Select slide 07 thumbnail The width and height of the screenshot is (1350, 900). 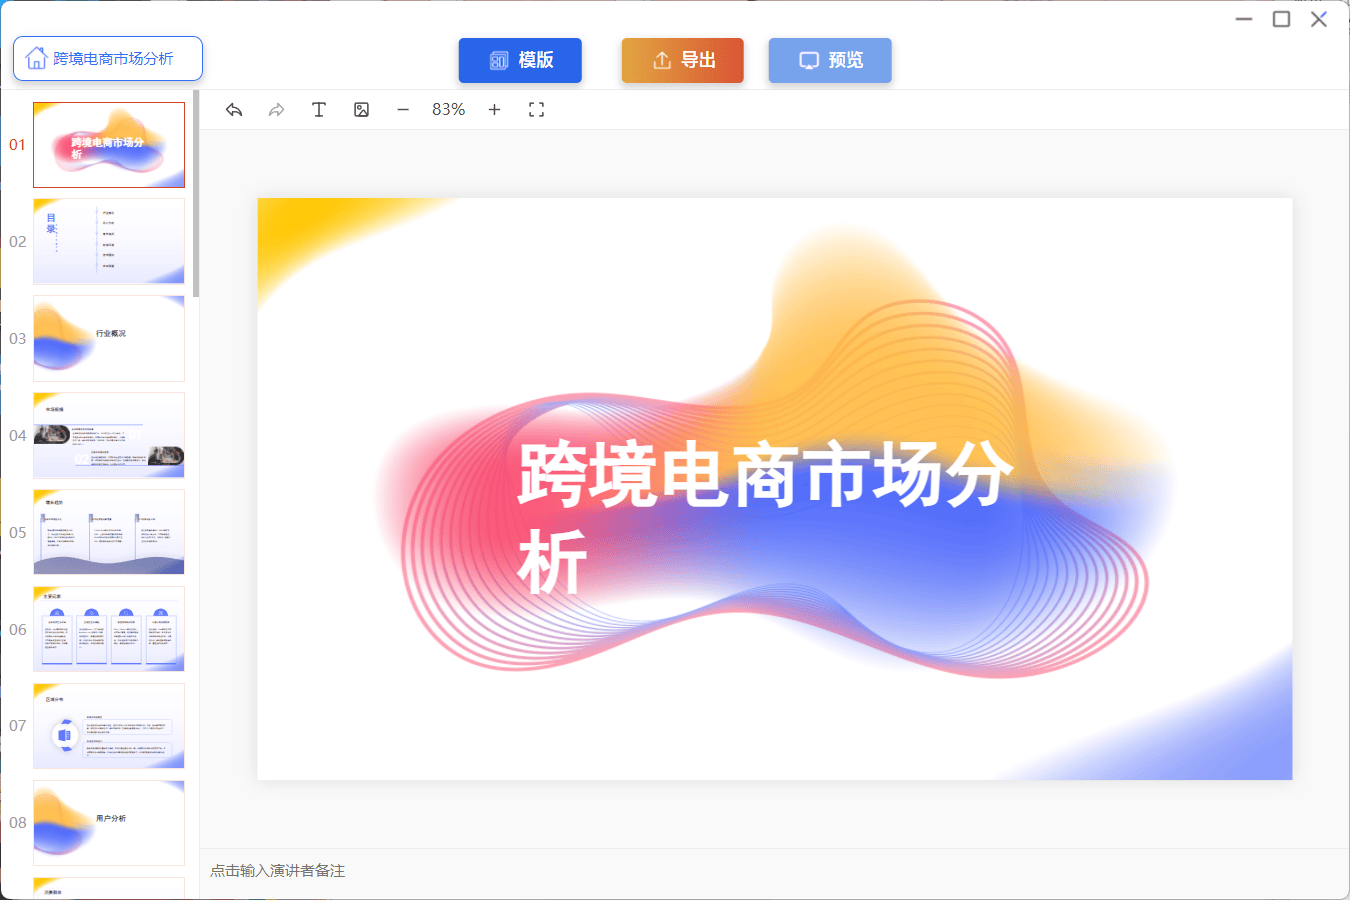tap(109, 726)
